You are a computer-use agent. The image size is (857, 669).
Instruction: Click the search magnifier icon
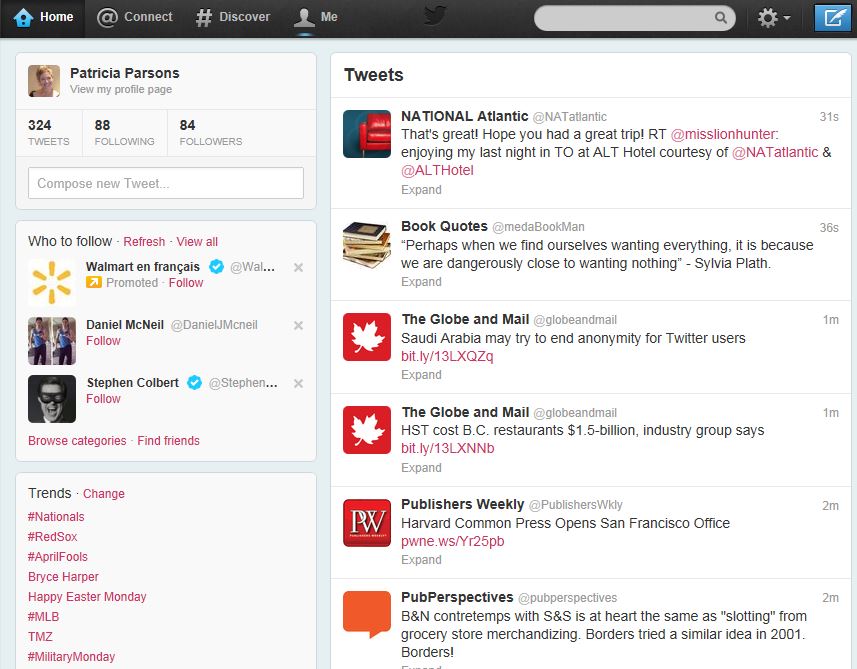point(721,18)
